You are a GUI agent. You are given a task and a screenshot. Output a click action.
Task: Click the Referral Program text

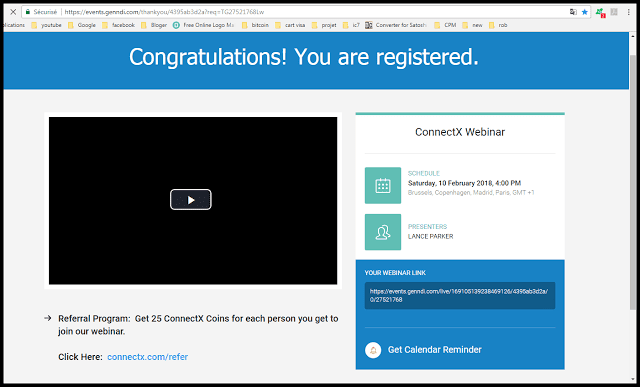pyautogui.click(x=198, y=325)
